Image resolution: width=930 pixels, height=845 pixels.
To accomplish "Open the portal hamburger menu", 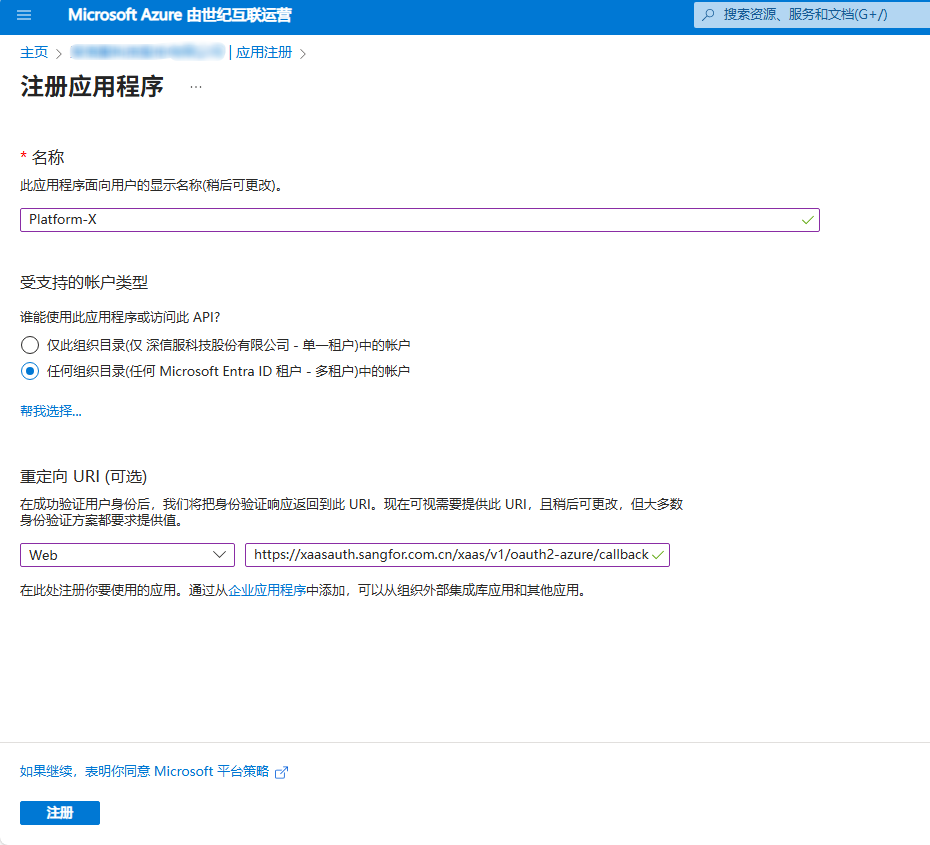I will (x=25, y=16).
